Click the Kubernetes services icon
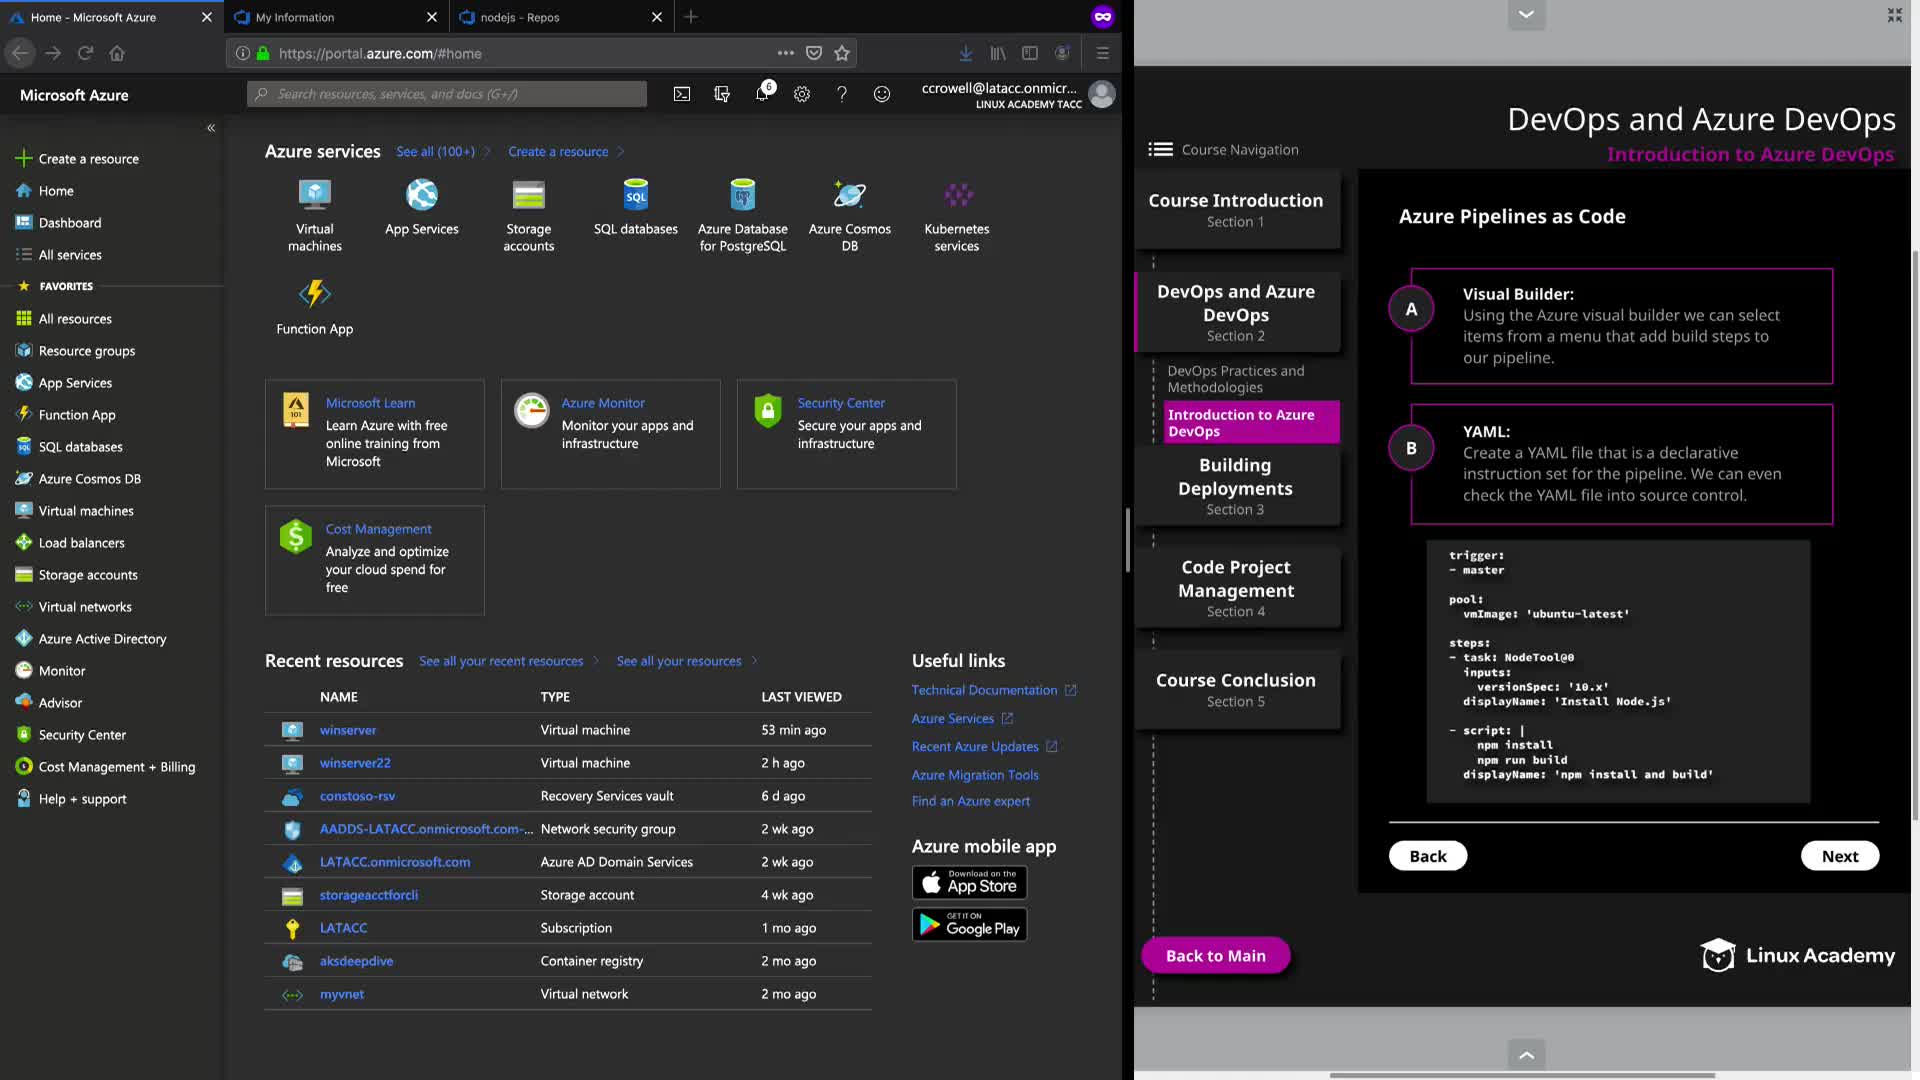The height and width of the screenshot is (1080, 1920). click(x=957, y=195)
